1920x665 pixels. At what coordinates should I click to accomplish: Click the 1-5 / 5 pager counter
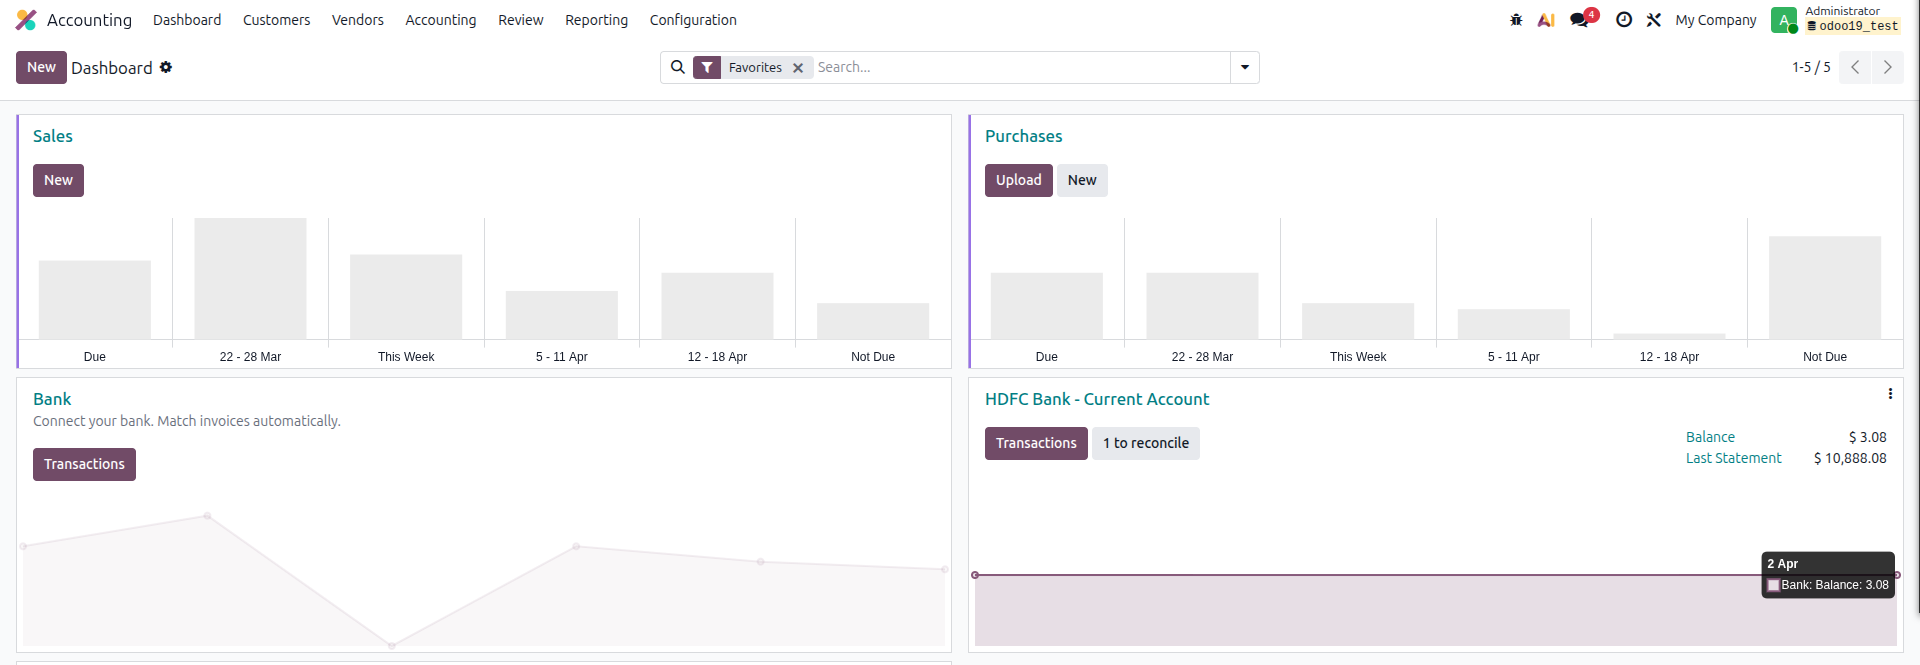pos(1811,67)
